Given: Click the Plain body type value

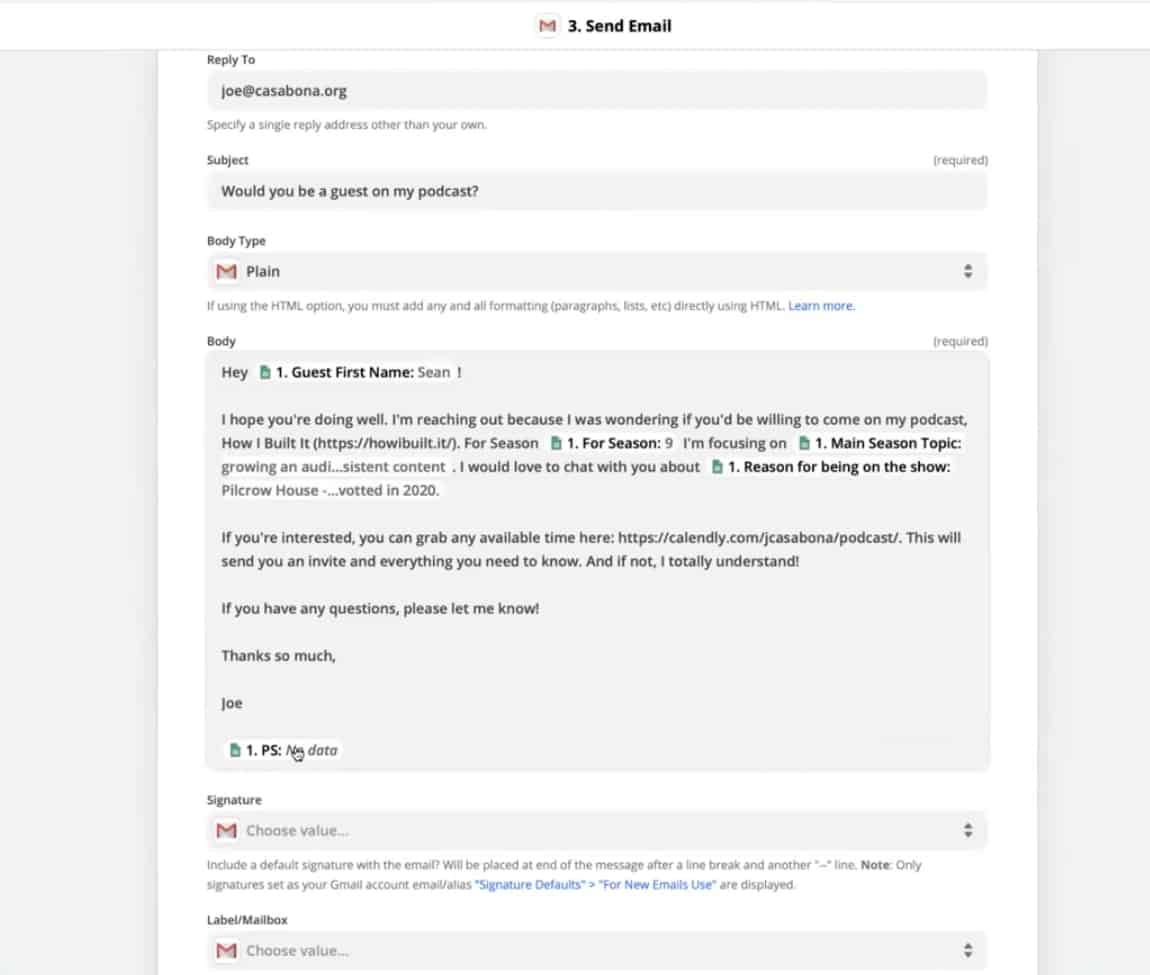Looking at the screenshot, I should click(263, 271).
